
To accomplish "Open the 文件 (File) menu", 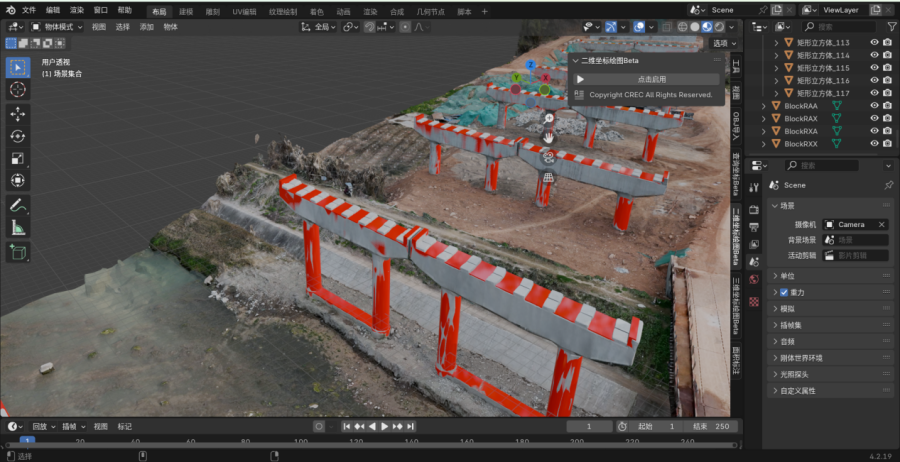I will (x=28, y=9).
